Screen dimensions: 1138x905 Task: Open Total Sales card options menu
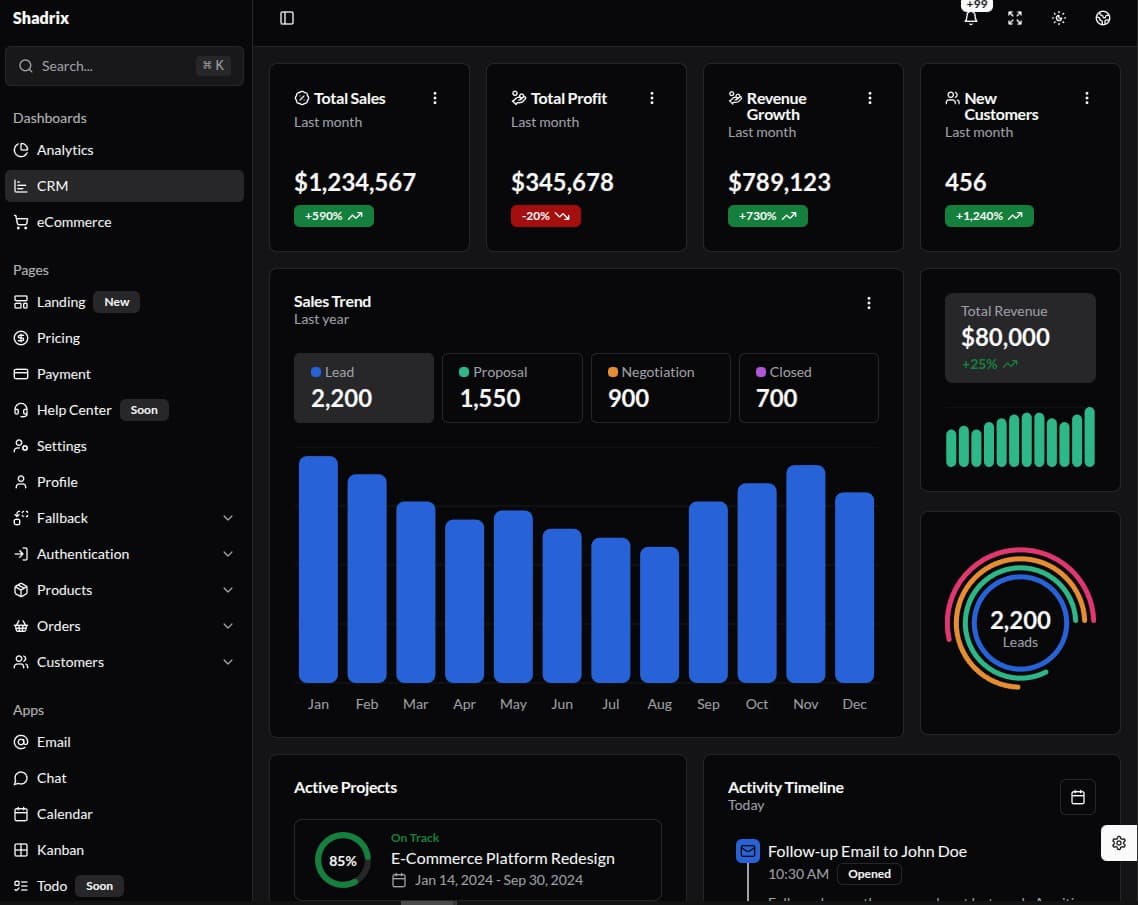coord(435,98)
